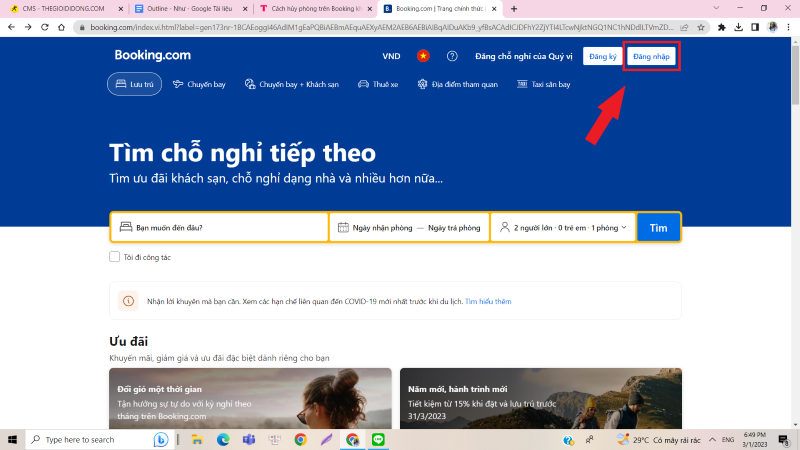This screenshot has height=450, width=800.
Task: Click the address bar URL
Action: 382,27
